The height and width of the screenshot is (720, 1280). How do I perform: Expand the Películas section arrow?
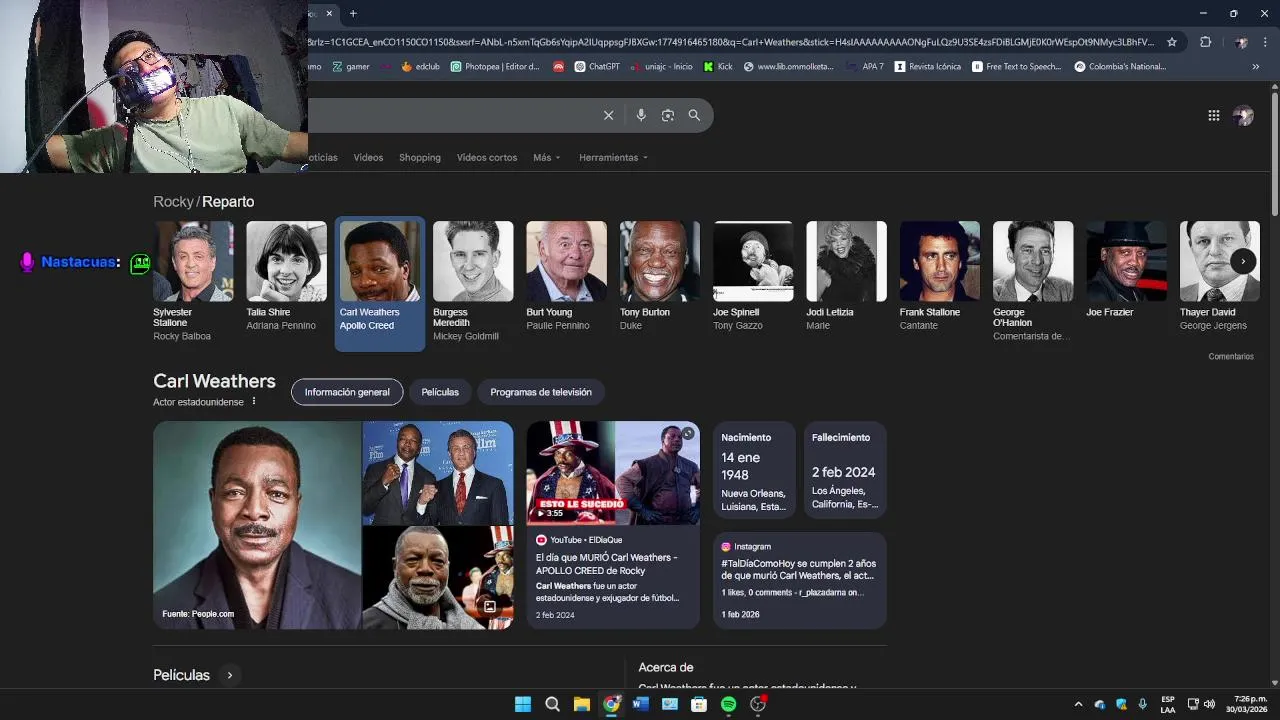[230, 675]
